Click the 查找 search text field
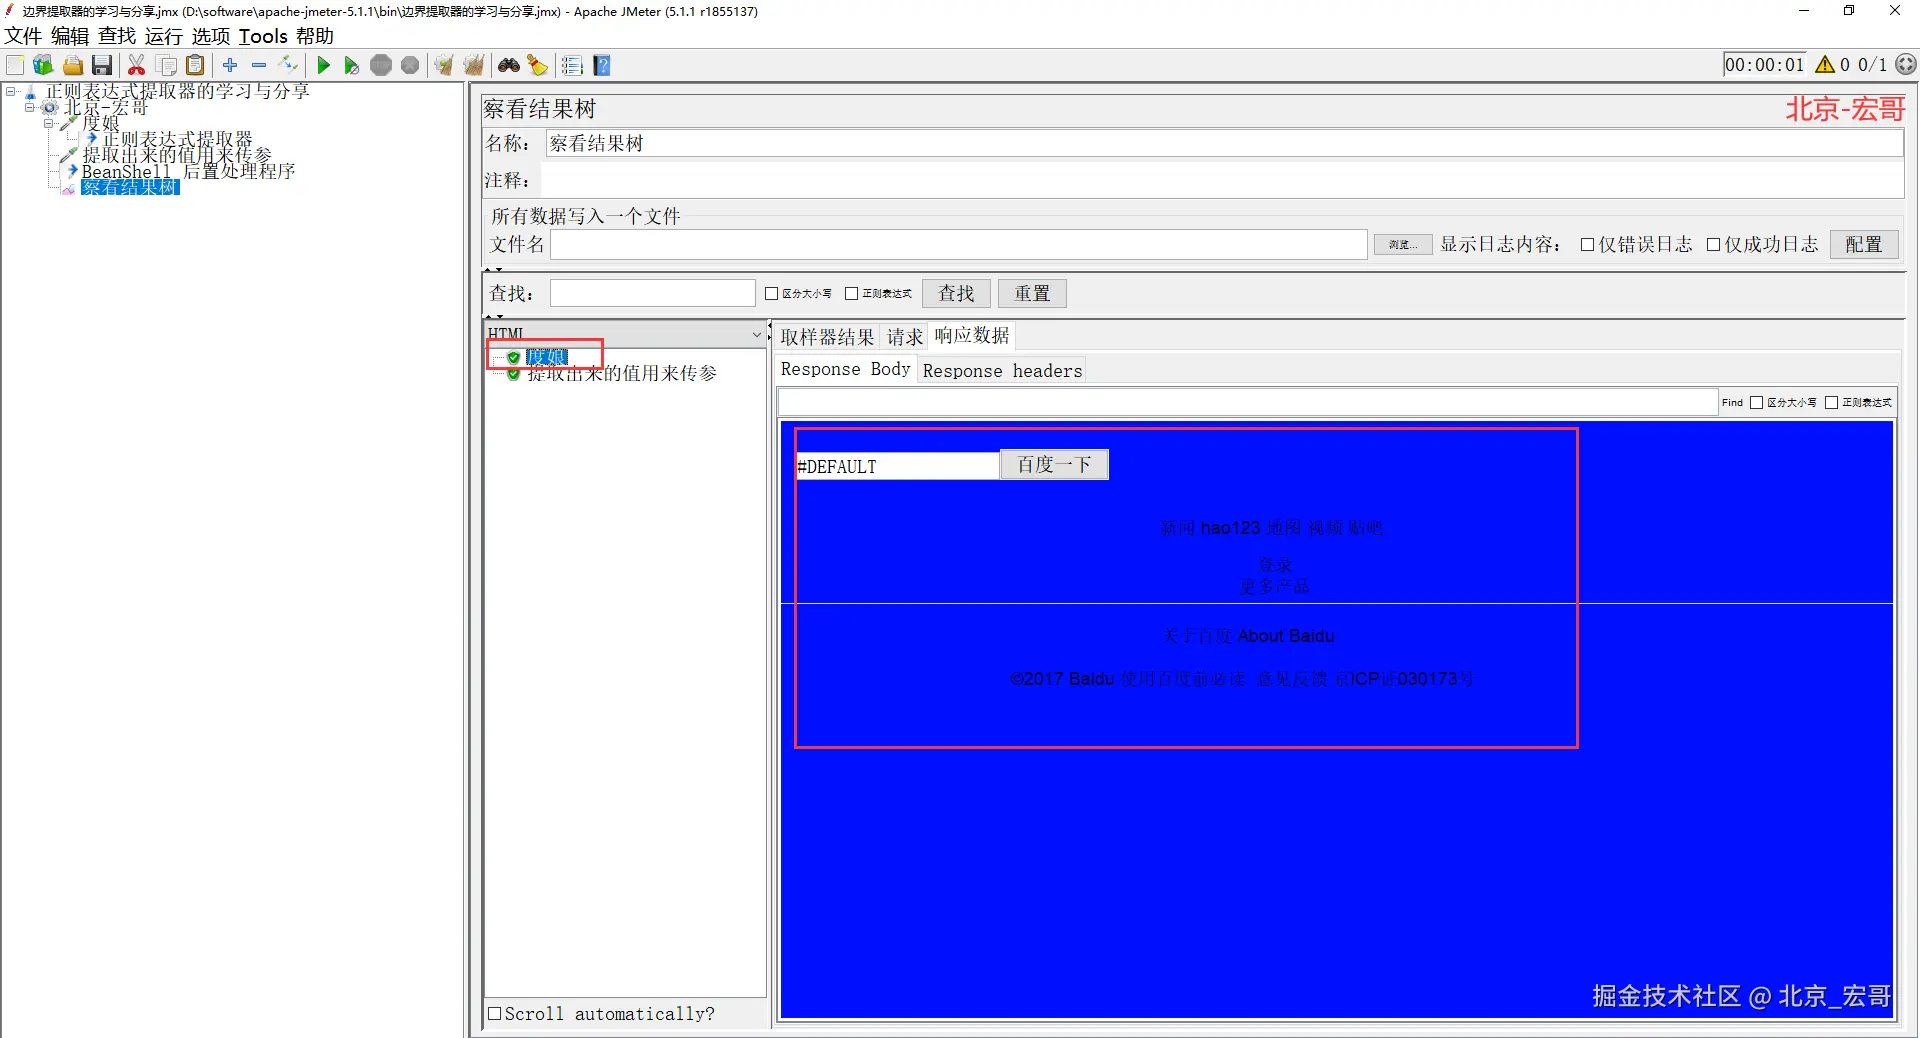 click(x=652, y=294)
